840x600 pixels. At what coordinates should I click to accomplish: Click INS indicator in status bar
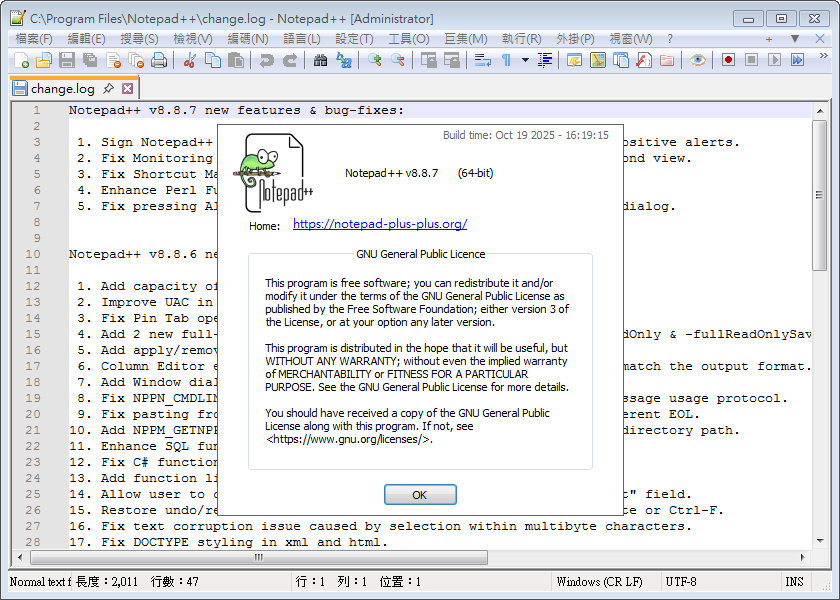point(794,582)
